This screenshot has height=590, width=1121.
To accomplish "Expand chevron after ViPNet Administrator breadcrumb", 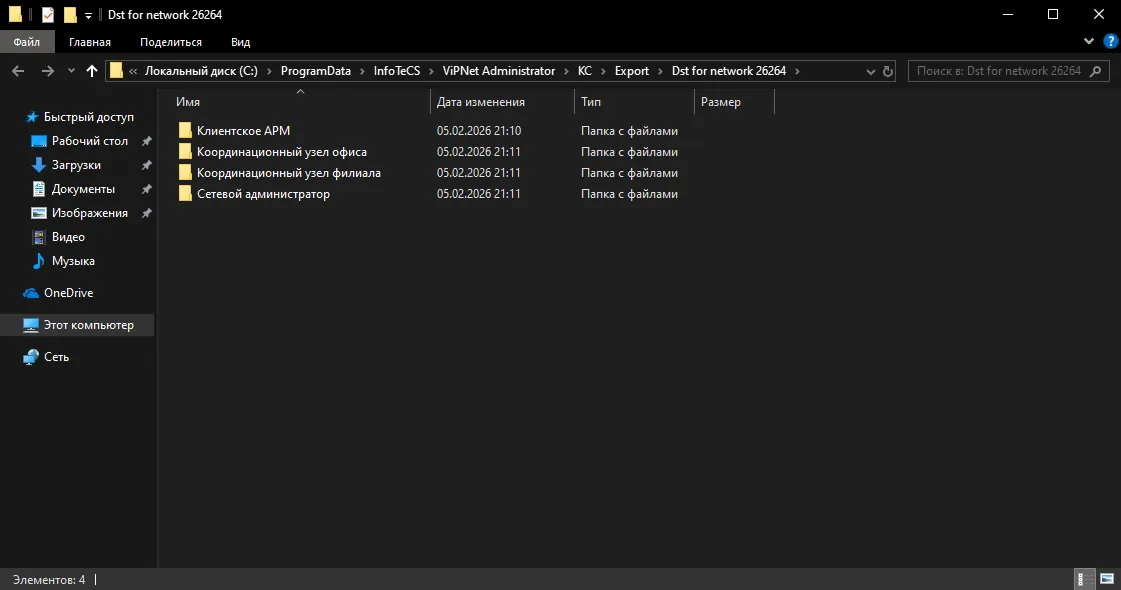I will [566, 71].
